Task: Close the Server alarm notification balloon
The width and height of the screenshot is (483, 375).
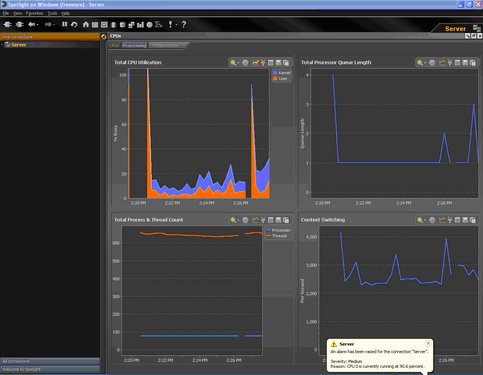Action: pos(428,343)
